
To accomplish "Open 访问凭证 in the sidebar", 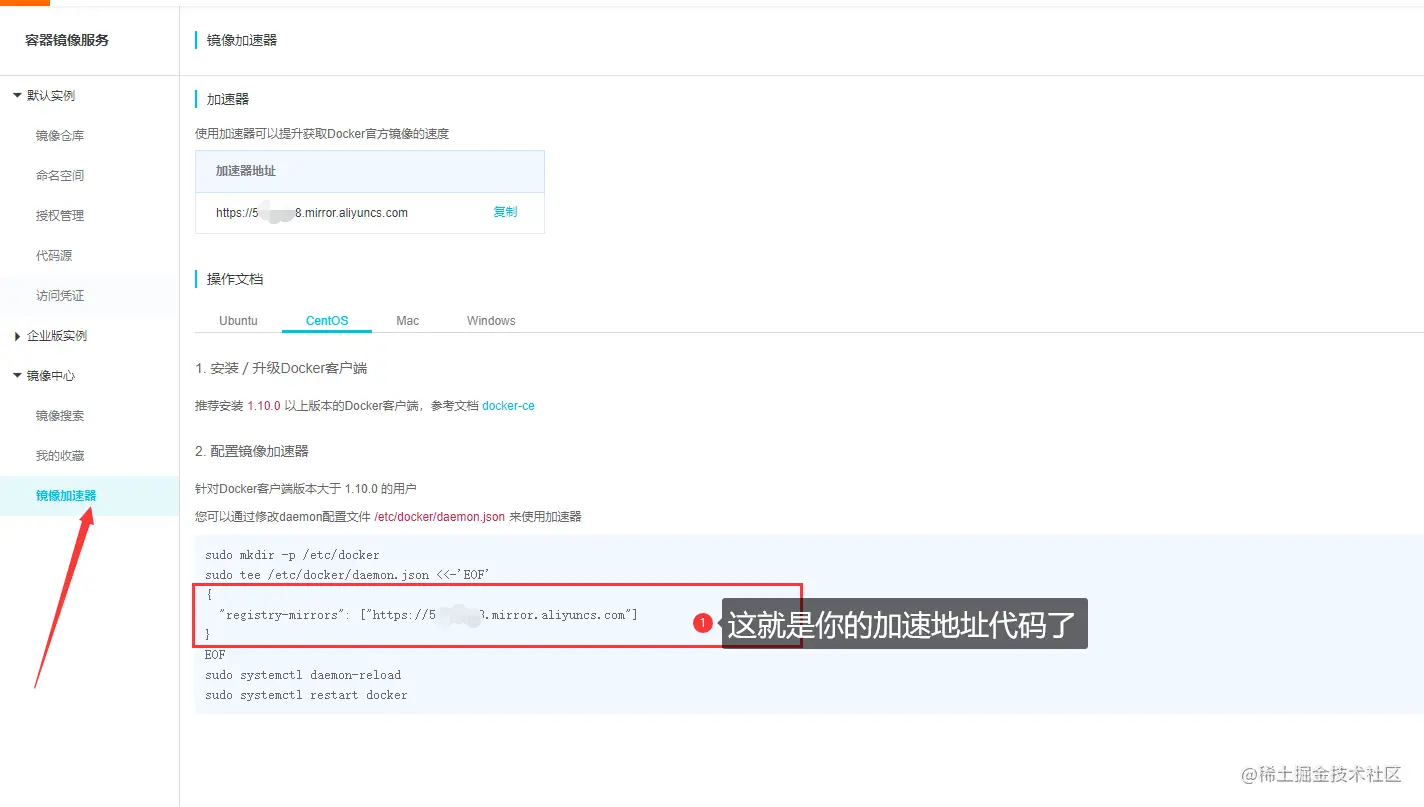I will click(60, 296).
